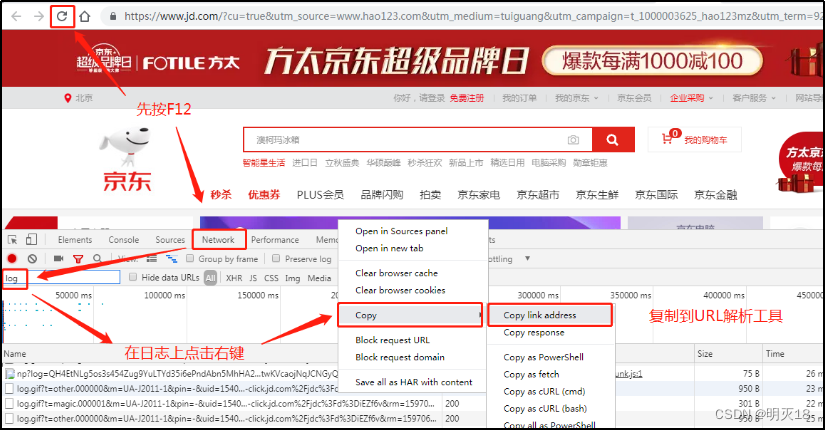The width and height of the screenshot is (825, 430).
Task: Click the padlock icon in address bar
Action: point(113,16)
